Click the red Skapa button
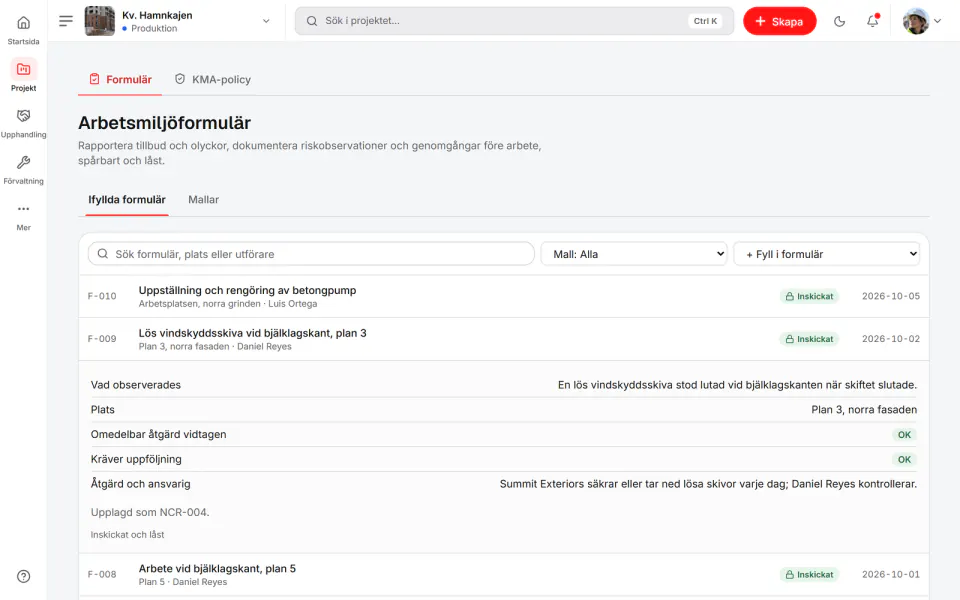The height and width of the screenshot is (600, 960). click(x=779, y=21)
